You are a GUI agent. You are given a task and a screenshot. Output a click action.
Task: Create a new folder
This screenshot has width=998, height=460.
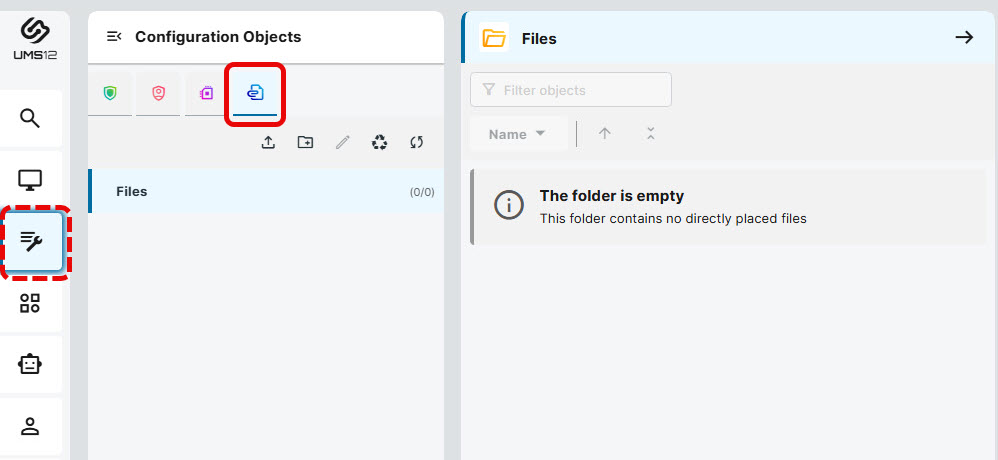point(306,143)
